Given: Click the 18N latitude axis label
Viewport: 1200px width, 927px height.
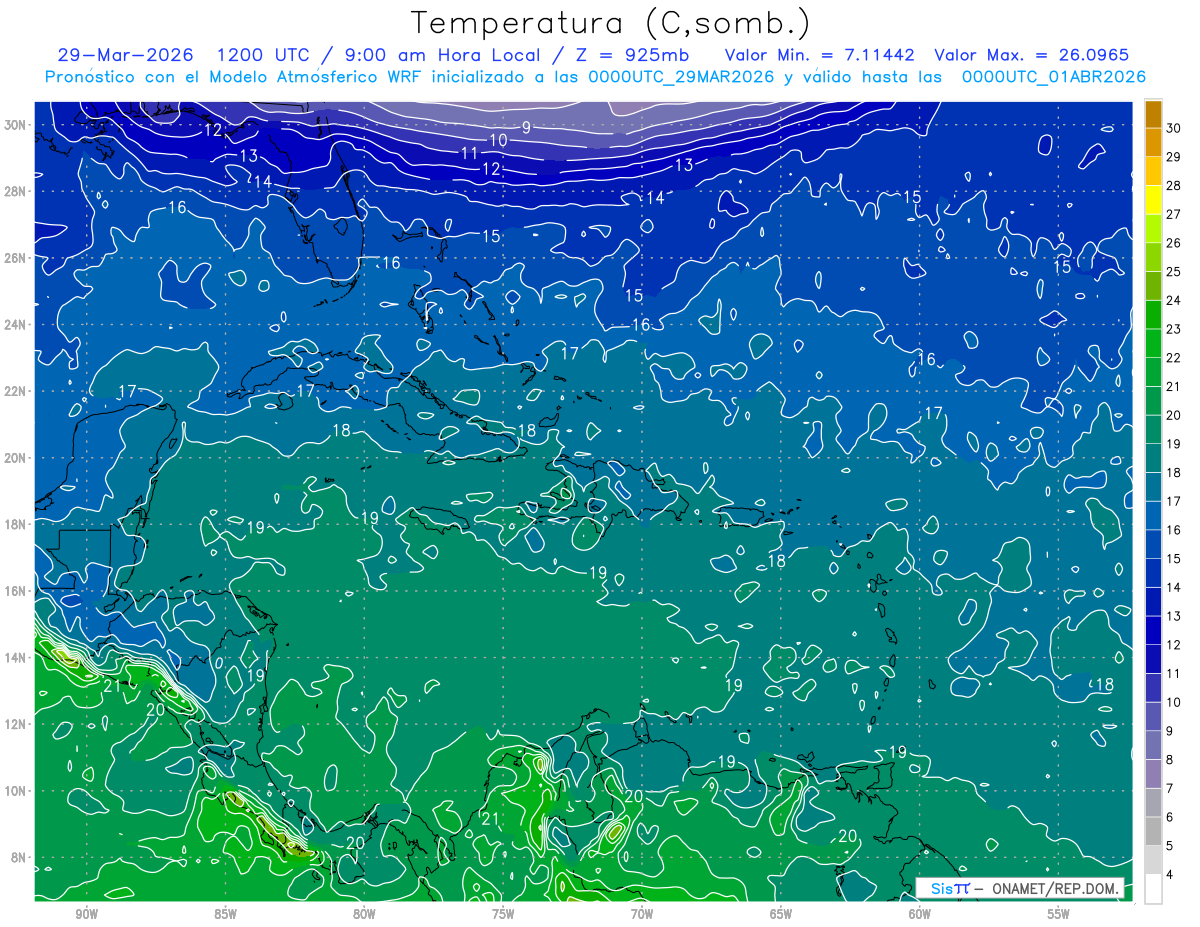Looking at the screenshot, I should (x=16, y=524).
